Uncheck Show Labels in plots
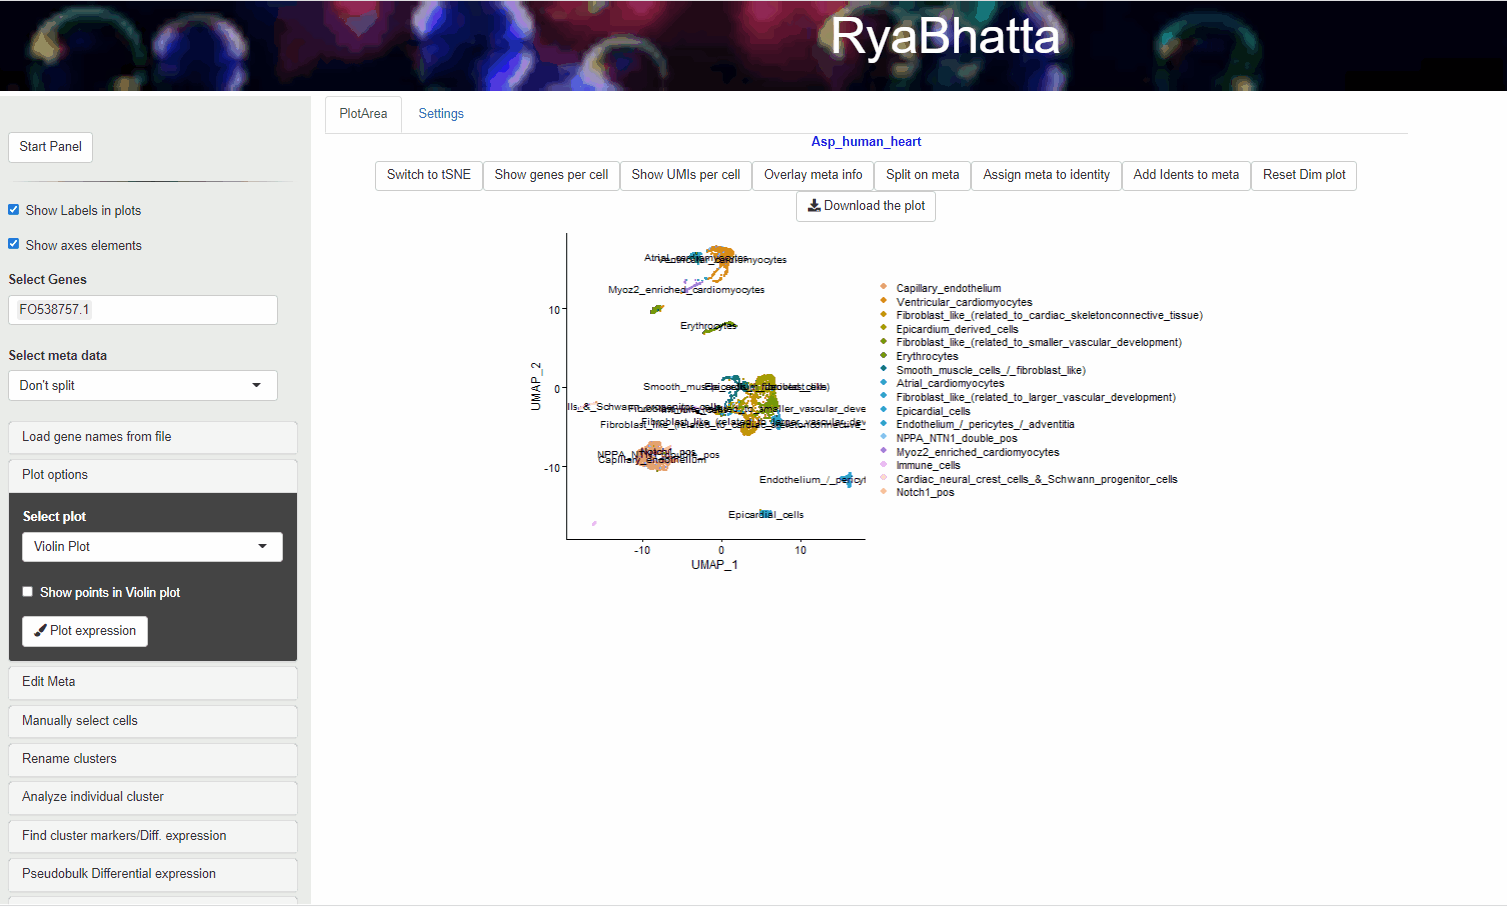 [x=14, y=210]
